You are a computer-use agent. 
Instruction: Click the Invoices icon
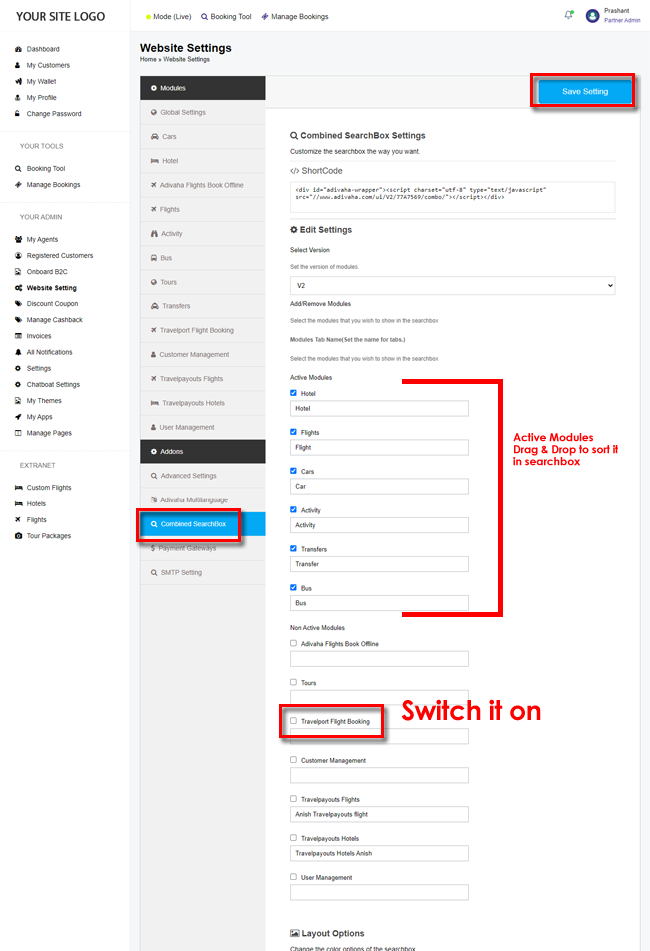pos(18,336)
